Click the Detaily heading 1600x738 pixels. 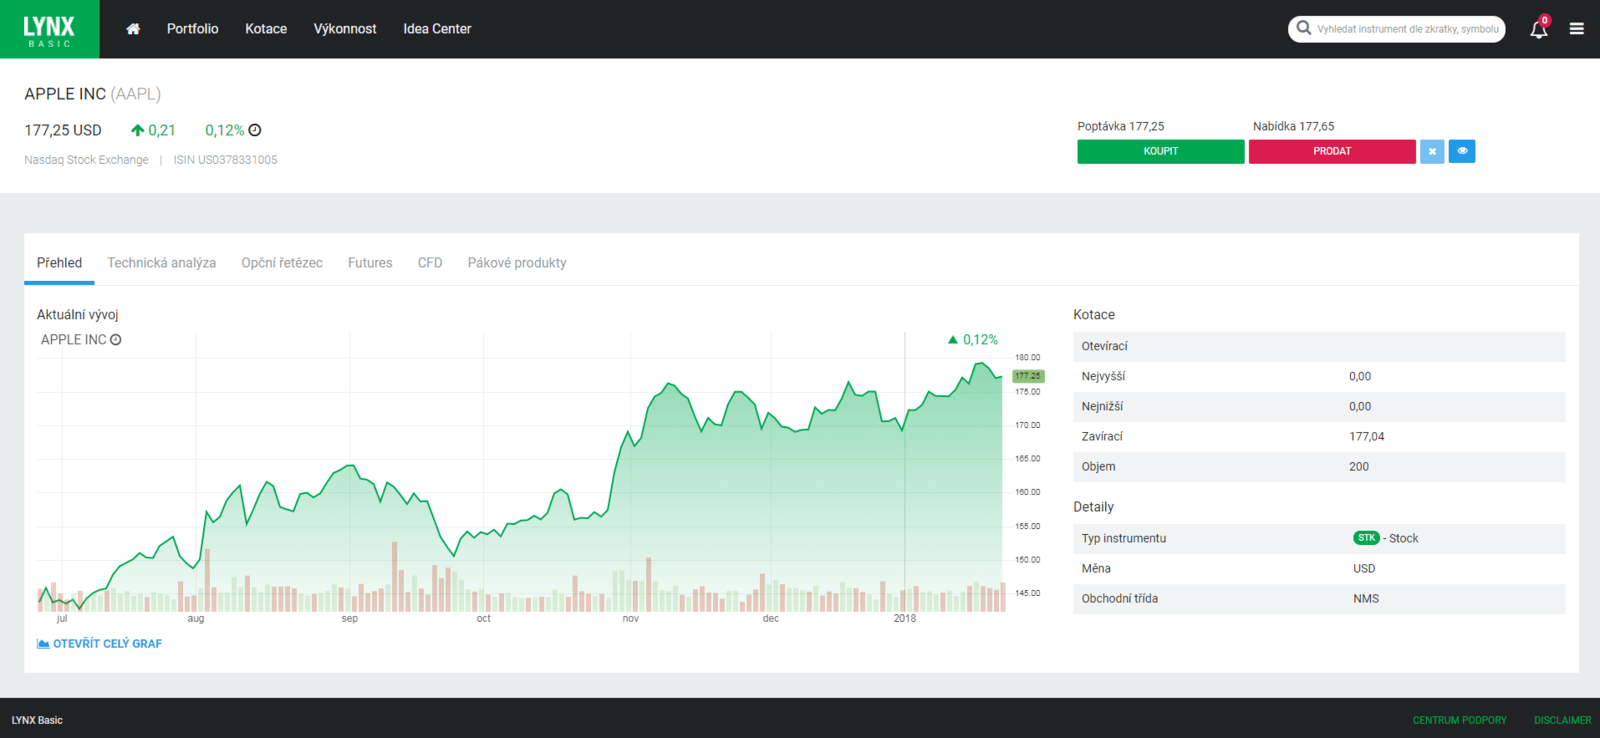click(1093, 507)
